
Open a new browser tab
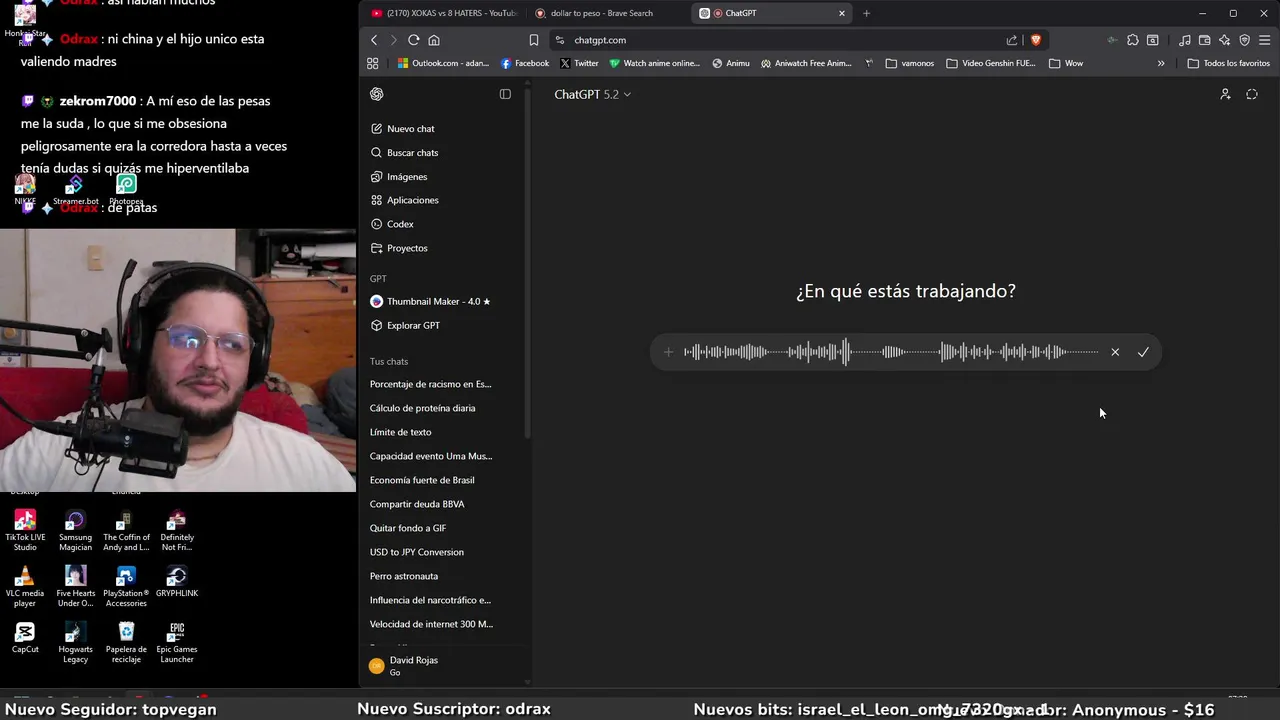[x=866, y=13]
